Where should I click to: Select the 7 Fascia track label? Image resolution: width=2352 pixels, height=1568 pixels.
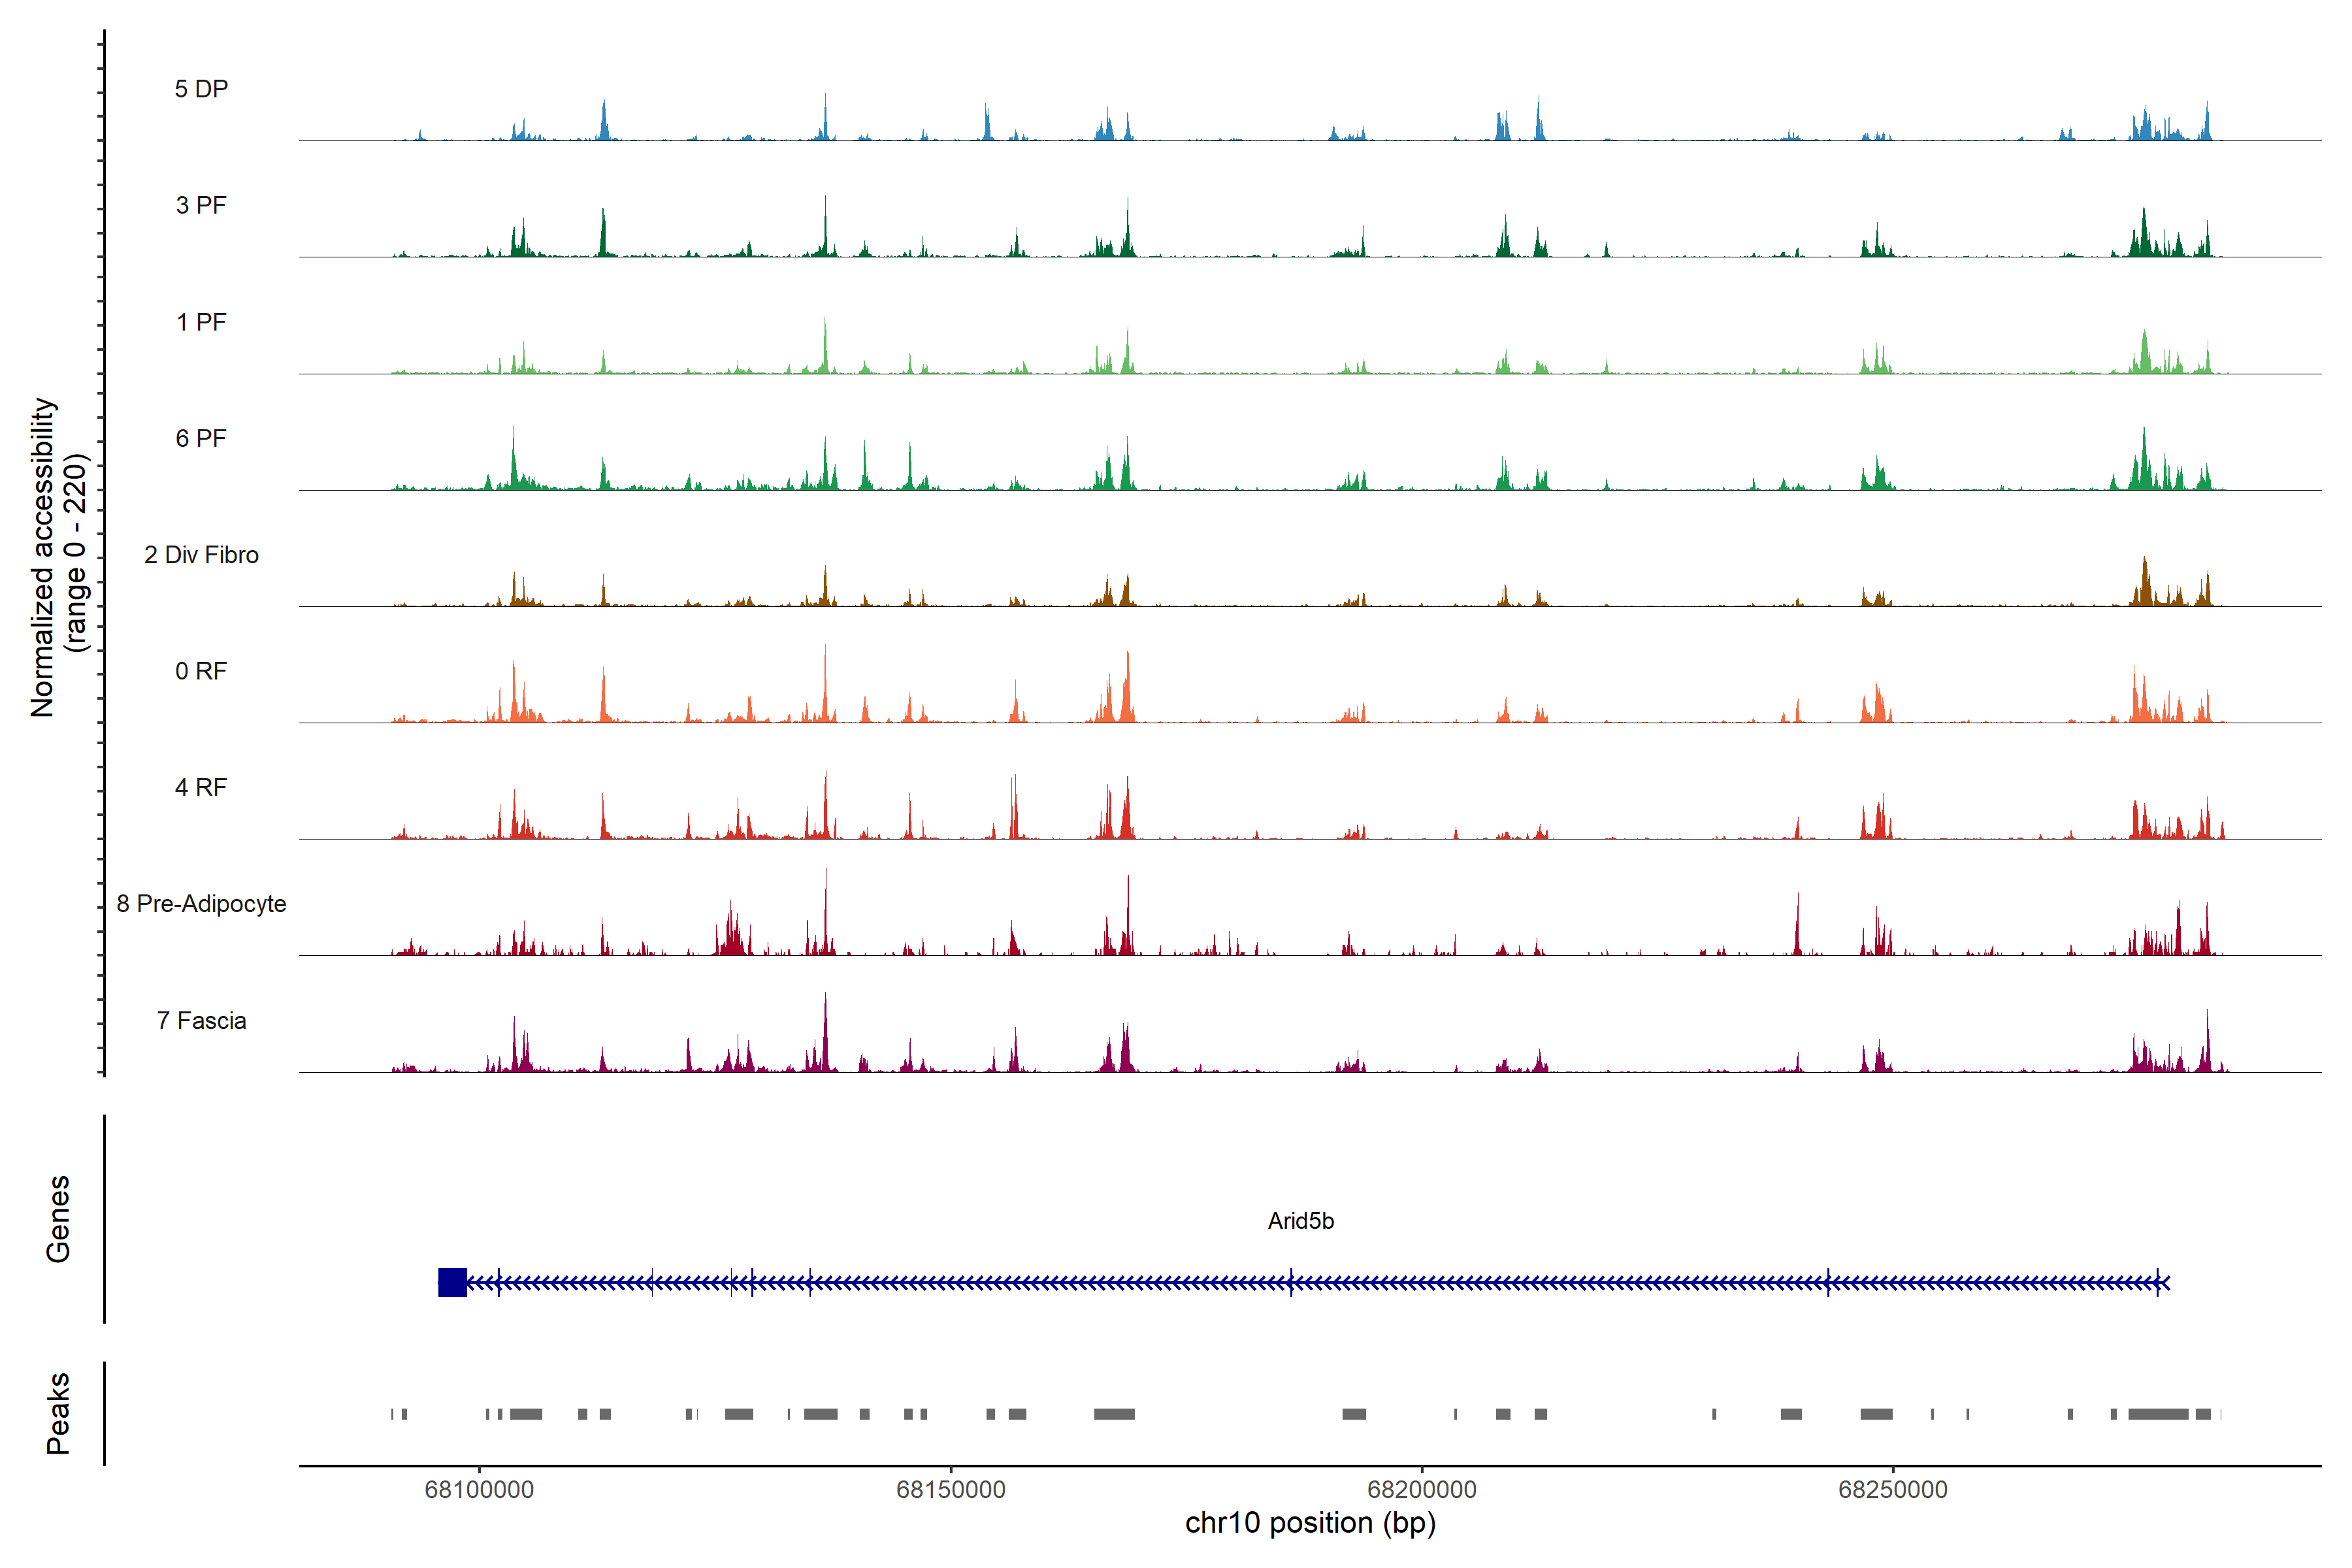point(201,1020)
